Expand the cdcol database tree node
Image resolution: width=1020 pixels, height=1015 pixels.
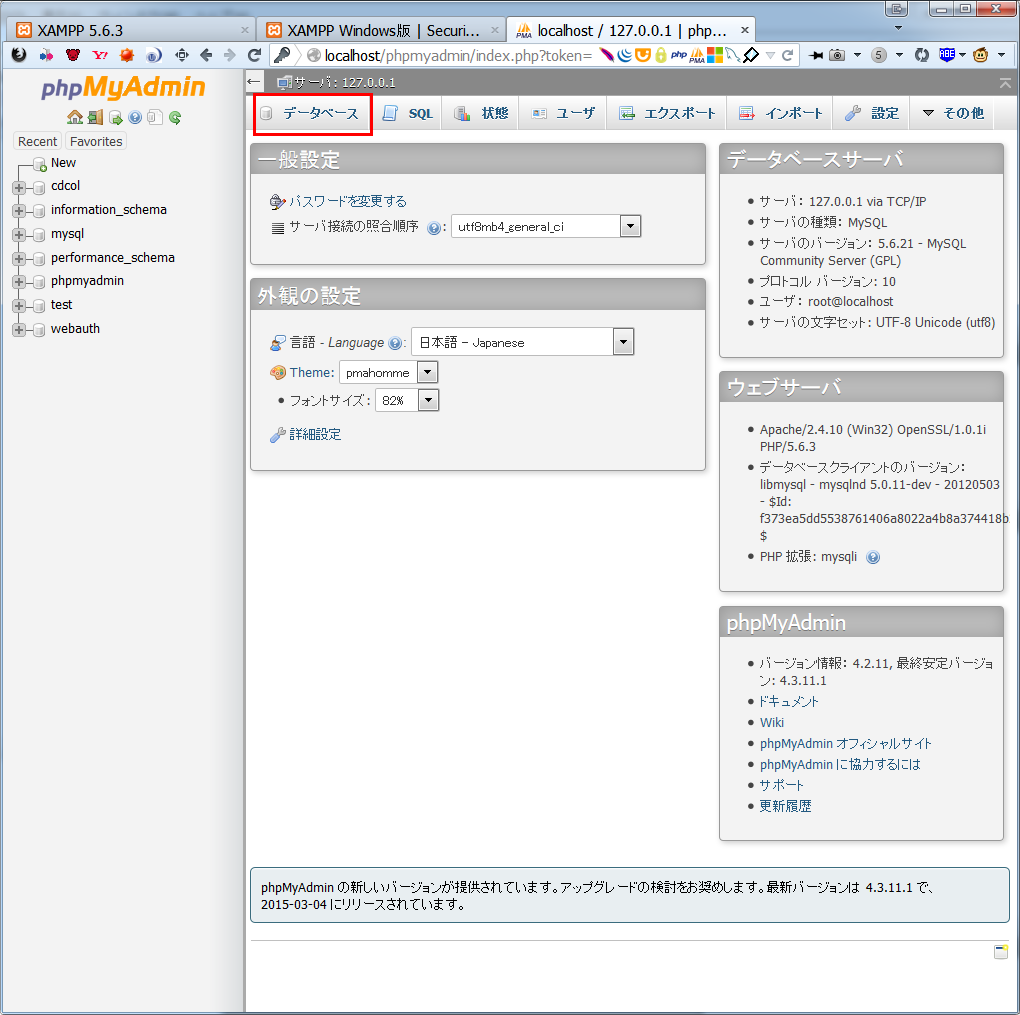click(19, 187)
